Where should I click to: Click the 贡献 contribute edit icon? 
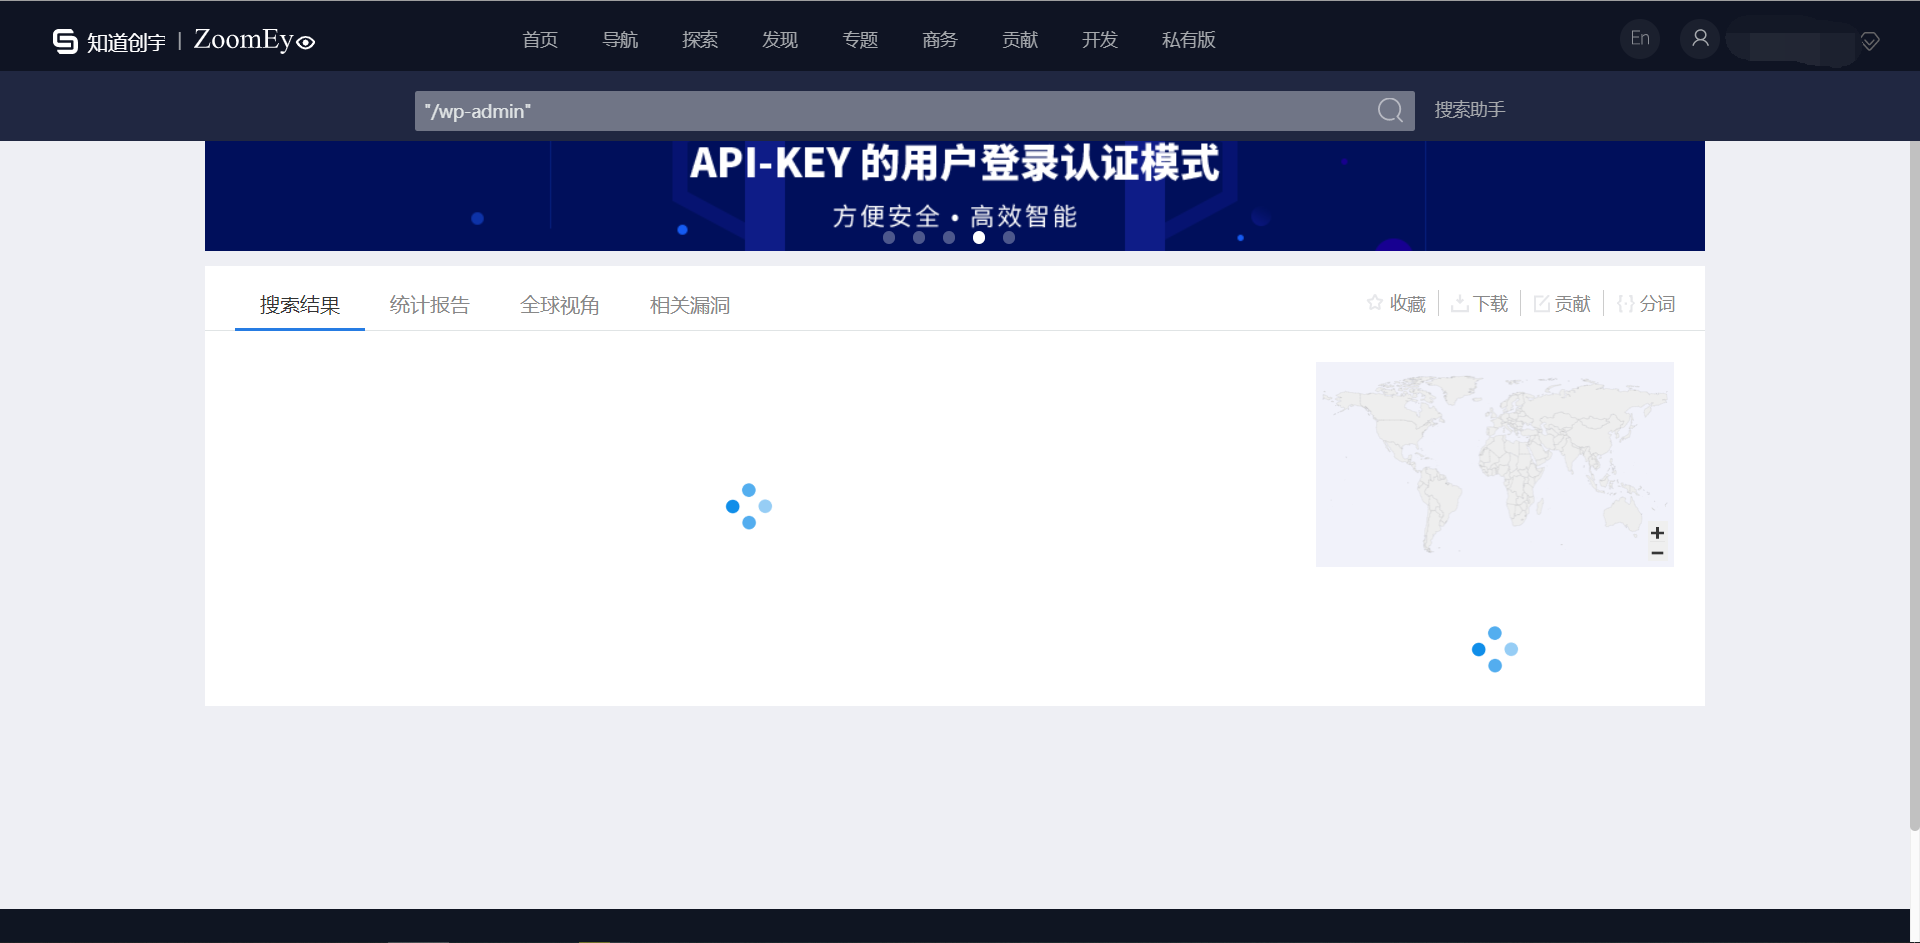1541,303
